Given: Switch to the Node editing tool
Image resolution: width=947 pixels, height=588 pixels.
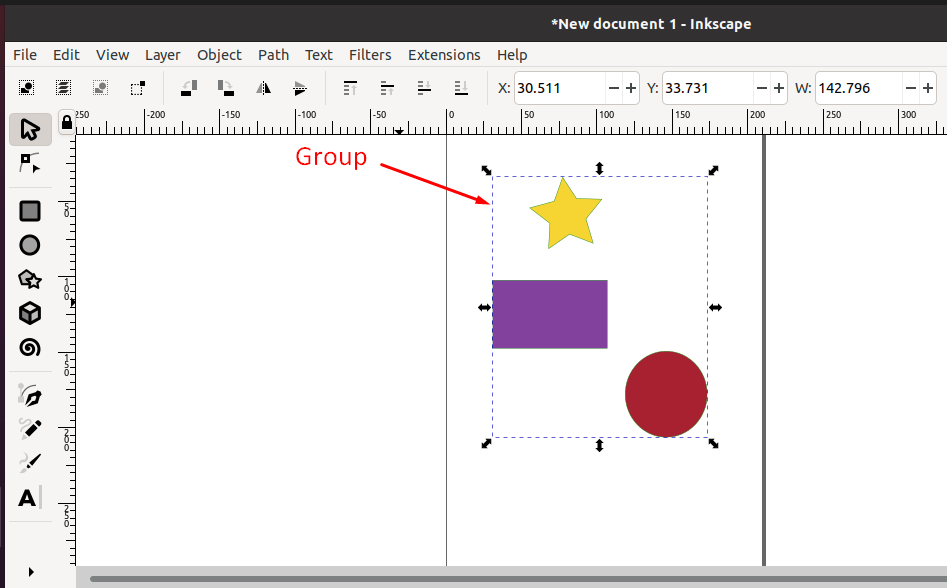Looking at the screenshot, I should tap(29, 164).
